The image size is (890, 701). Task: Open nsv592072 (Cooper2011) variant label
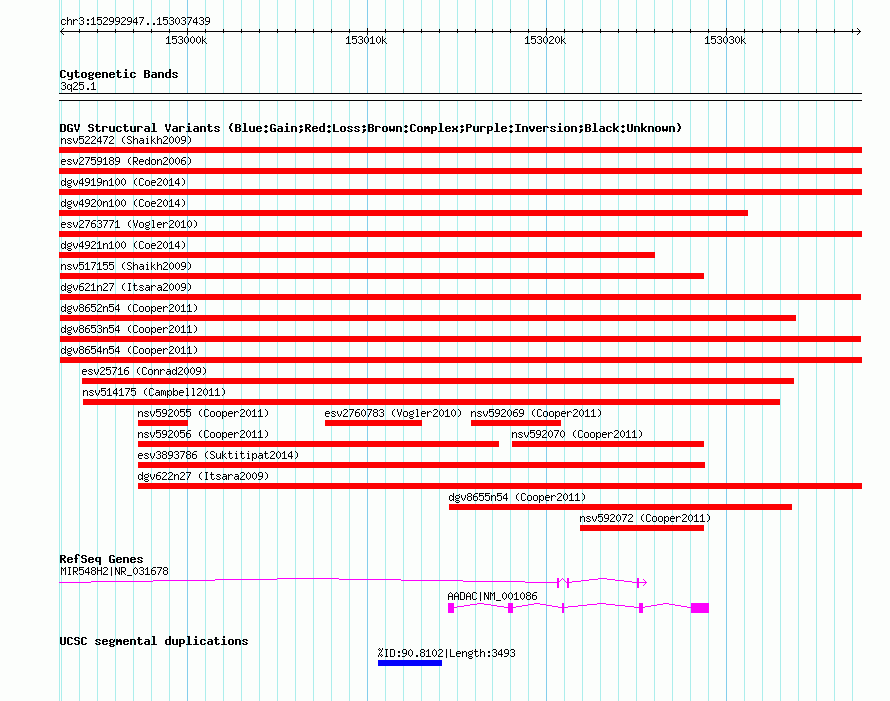click(x=645, y=518)
